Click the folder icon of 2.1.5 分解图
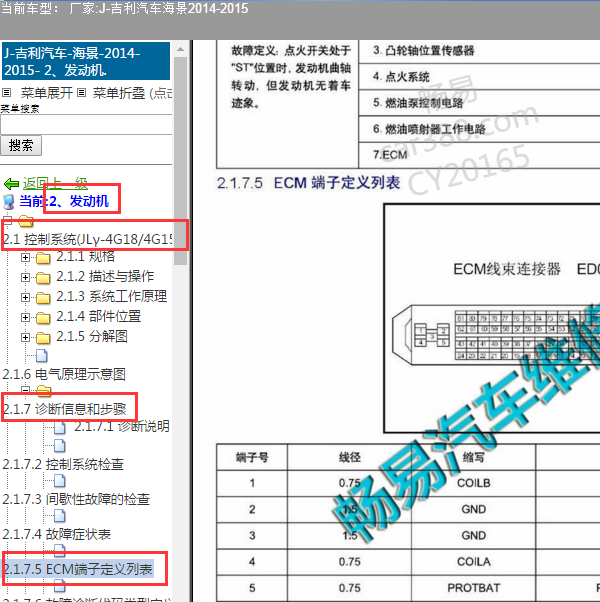 click(43, 337)
